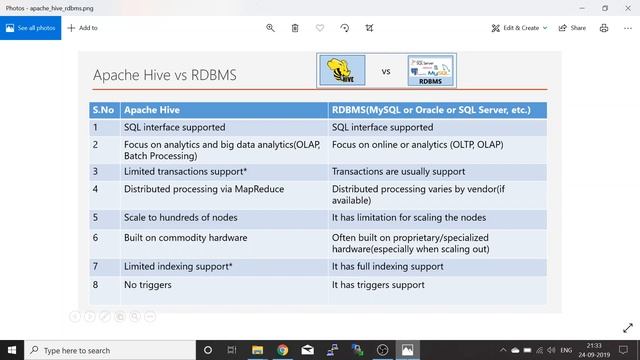Open the network computers taskbar app
This screenshot has height=360, width=640.
tap(332, 350)
